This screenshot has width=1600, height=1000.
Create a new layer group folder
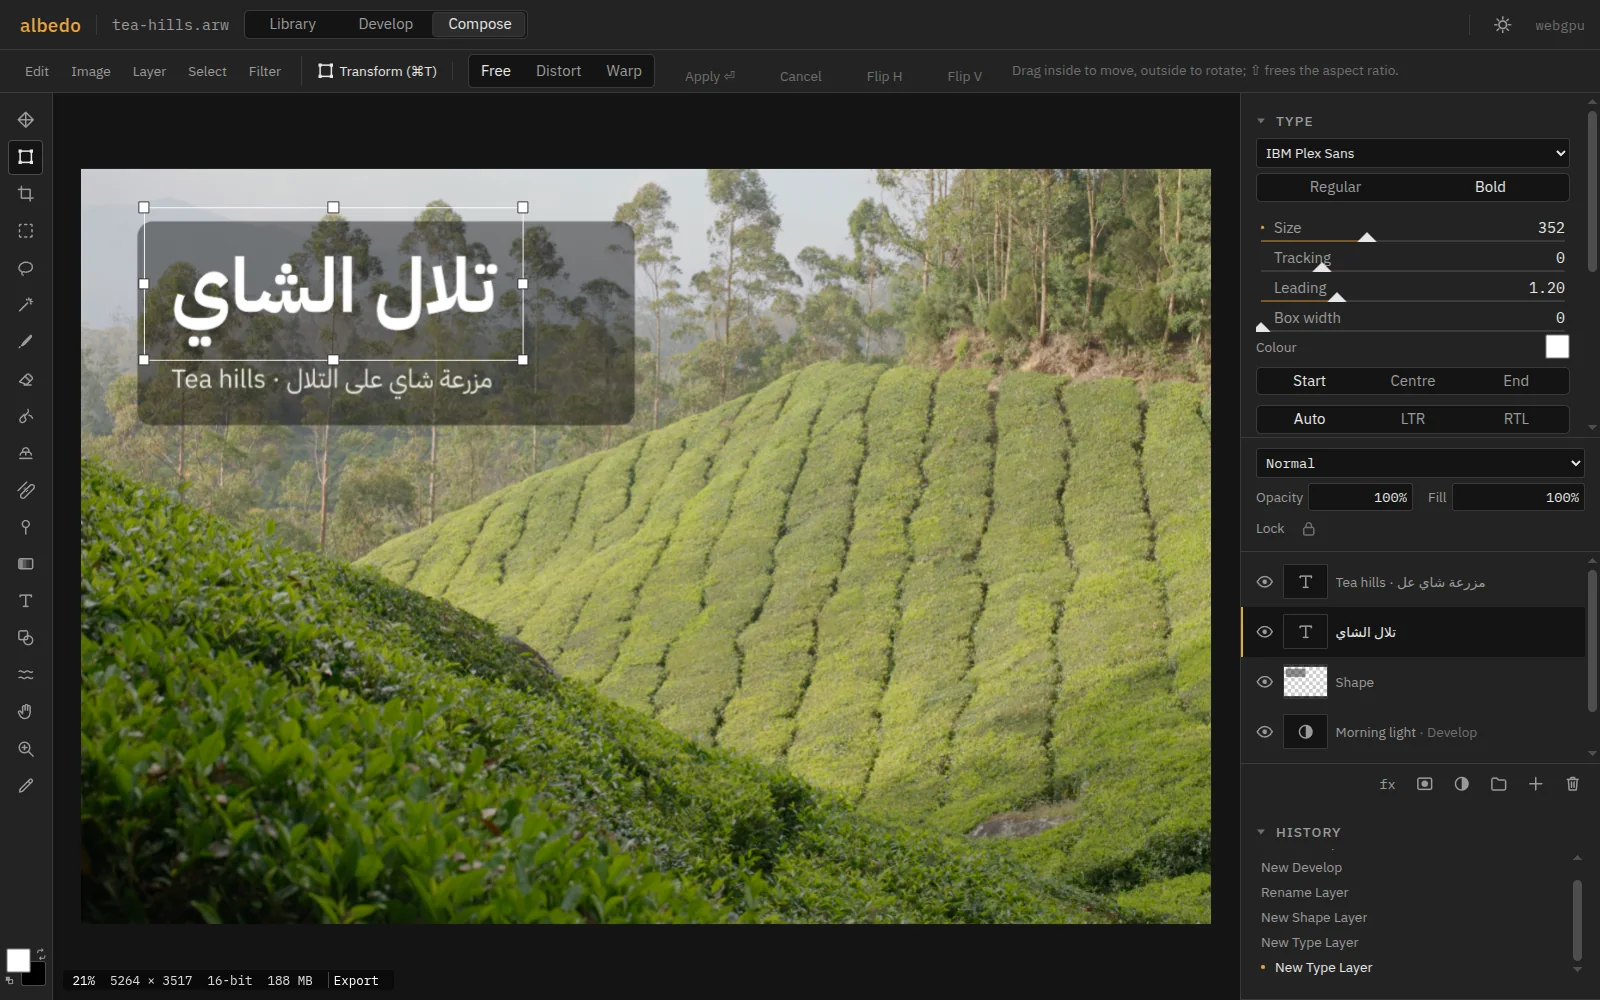[x=1499, y=784]
